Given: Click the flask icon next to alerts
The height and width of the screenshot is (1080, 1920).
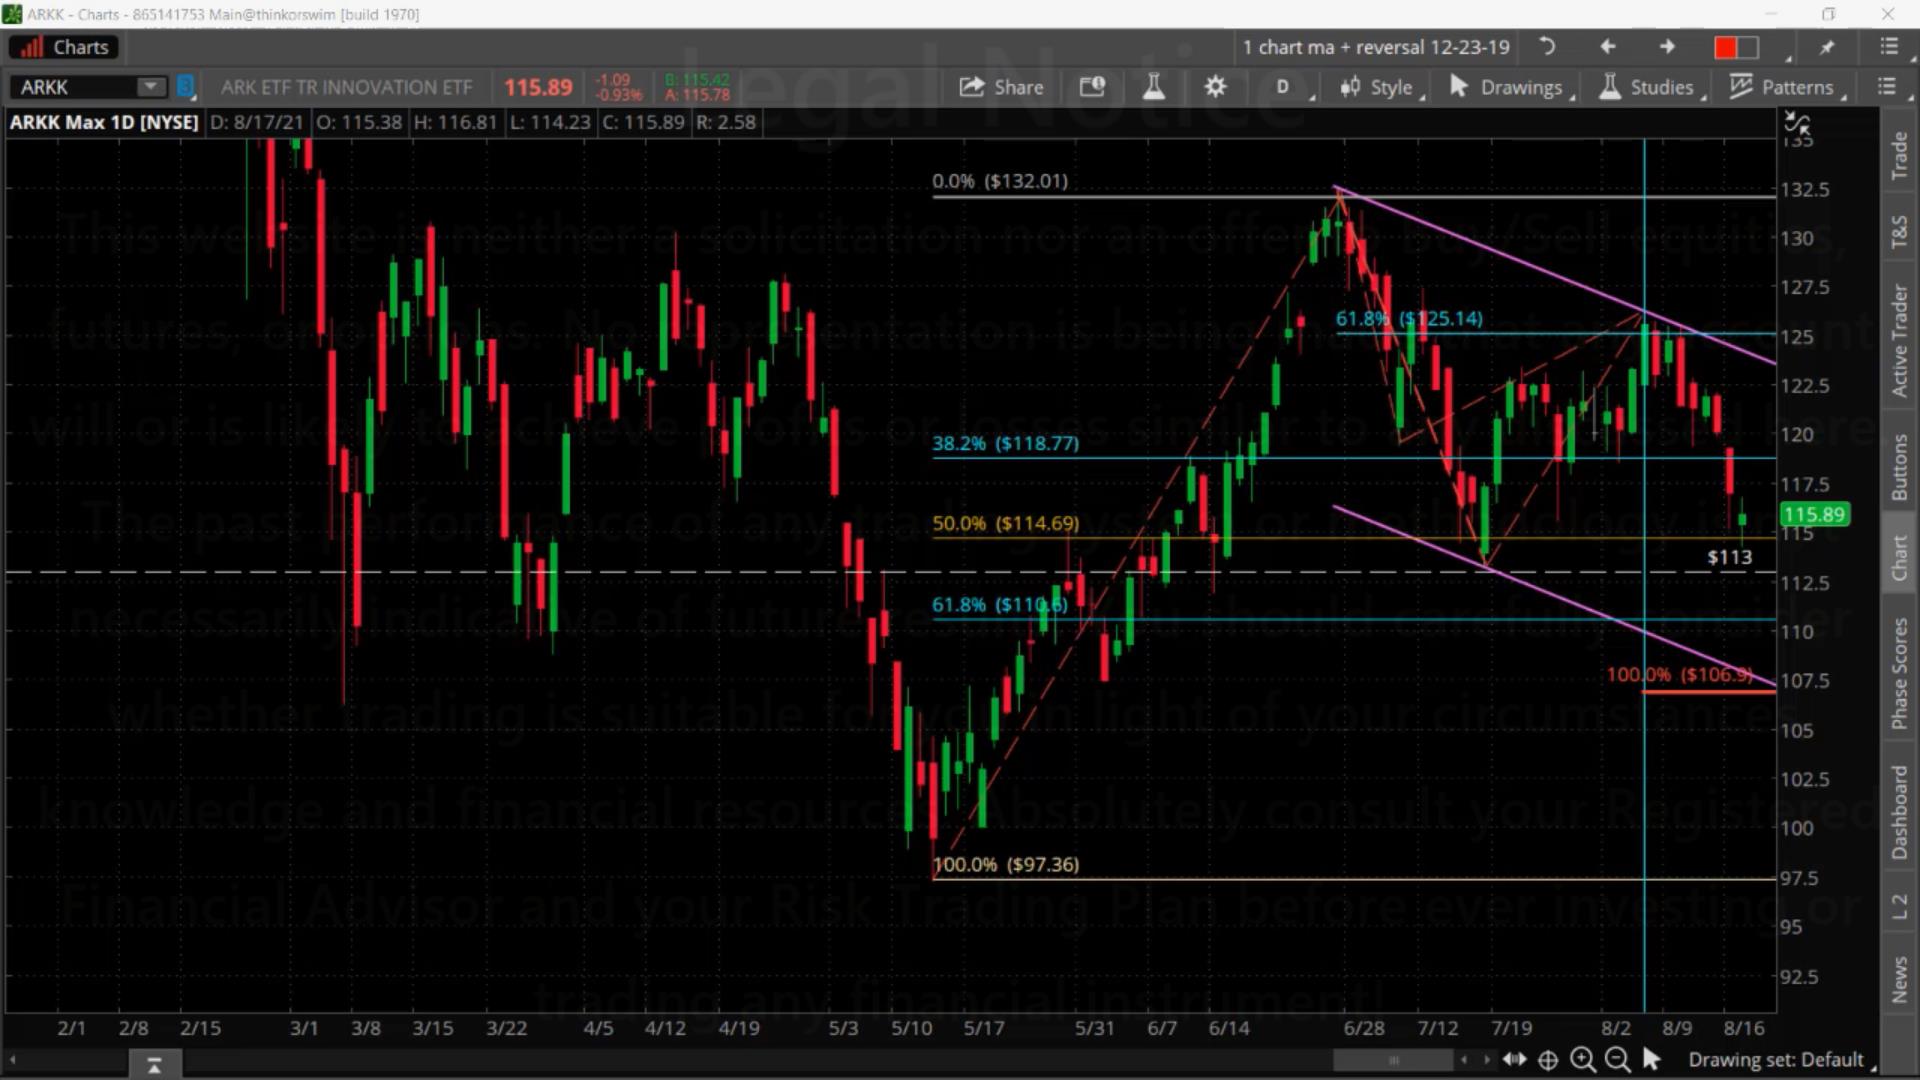Looking at the screenshot, I should point(1153,87).
